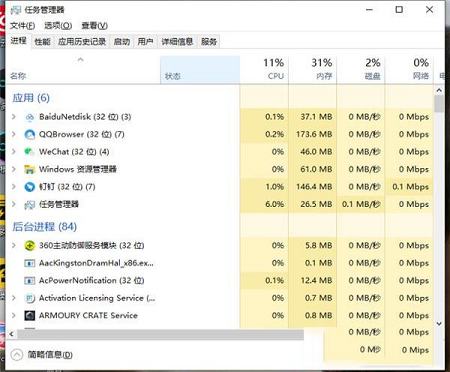Screen dimensions: 450x372
Task: Click the 钉钉 app icon
Action: (30, 187)
